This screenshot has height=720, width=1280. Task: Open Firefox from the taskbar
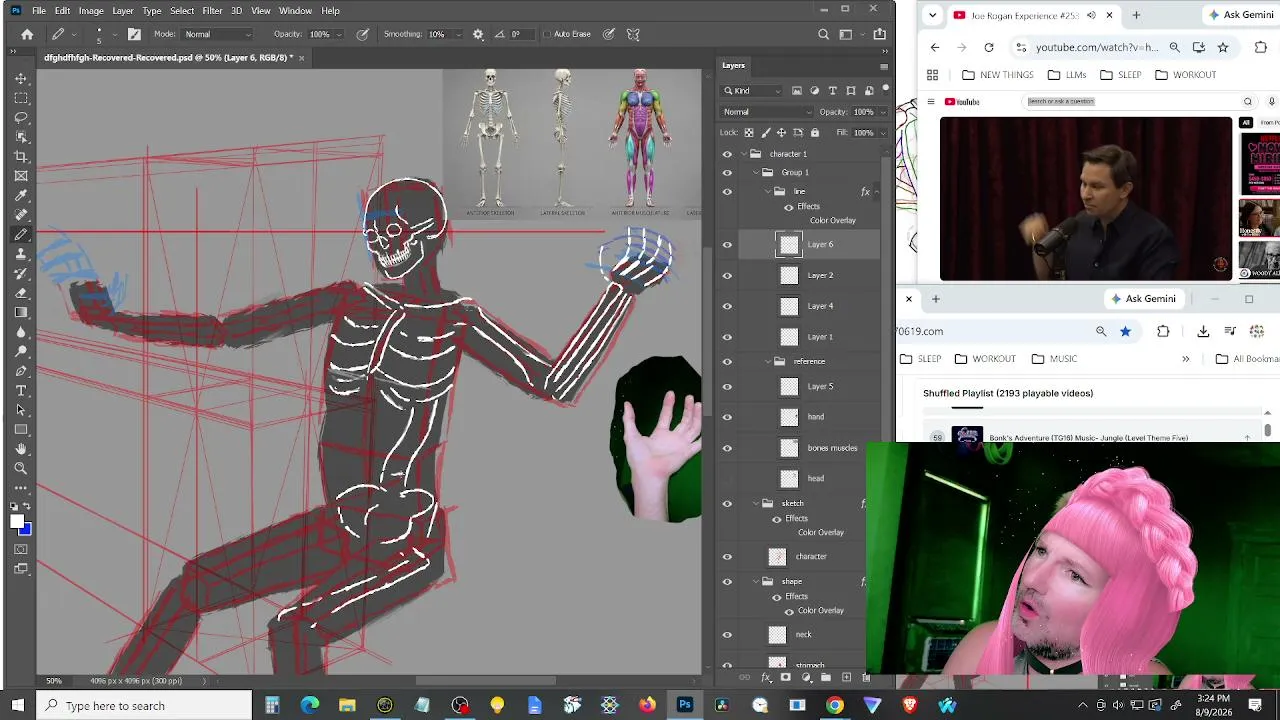click(x=647, y=706)
